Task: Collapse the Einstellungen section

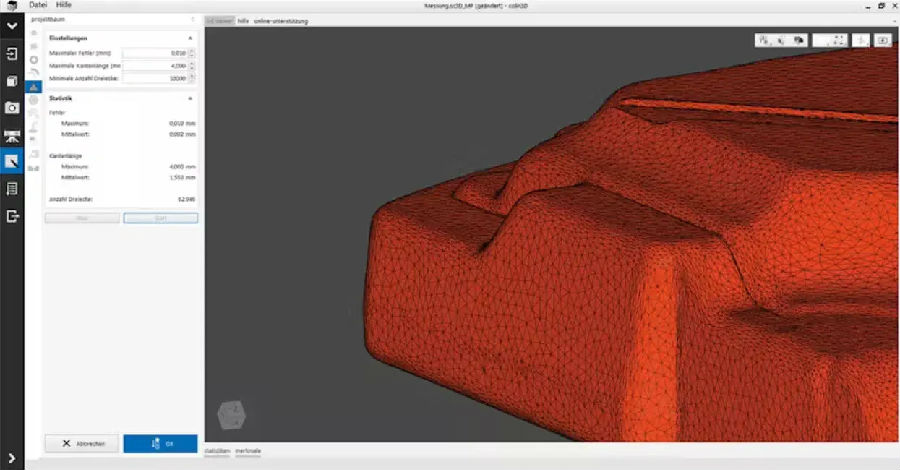Action: tap(190, 38)
